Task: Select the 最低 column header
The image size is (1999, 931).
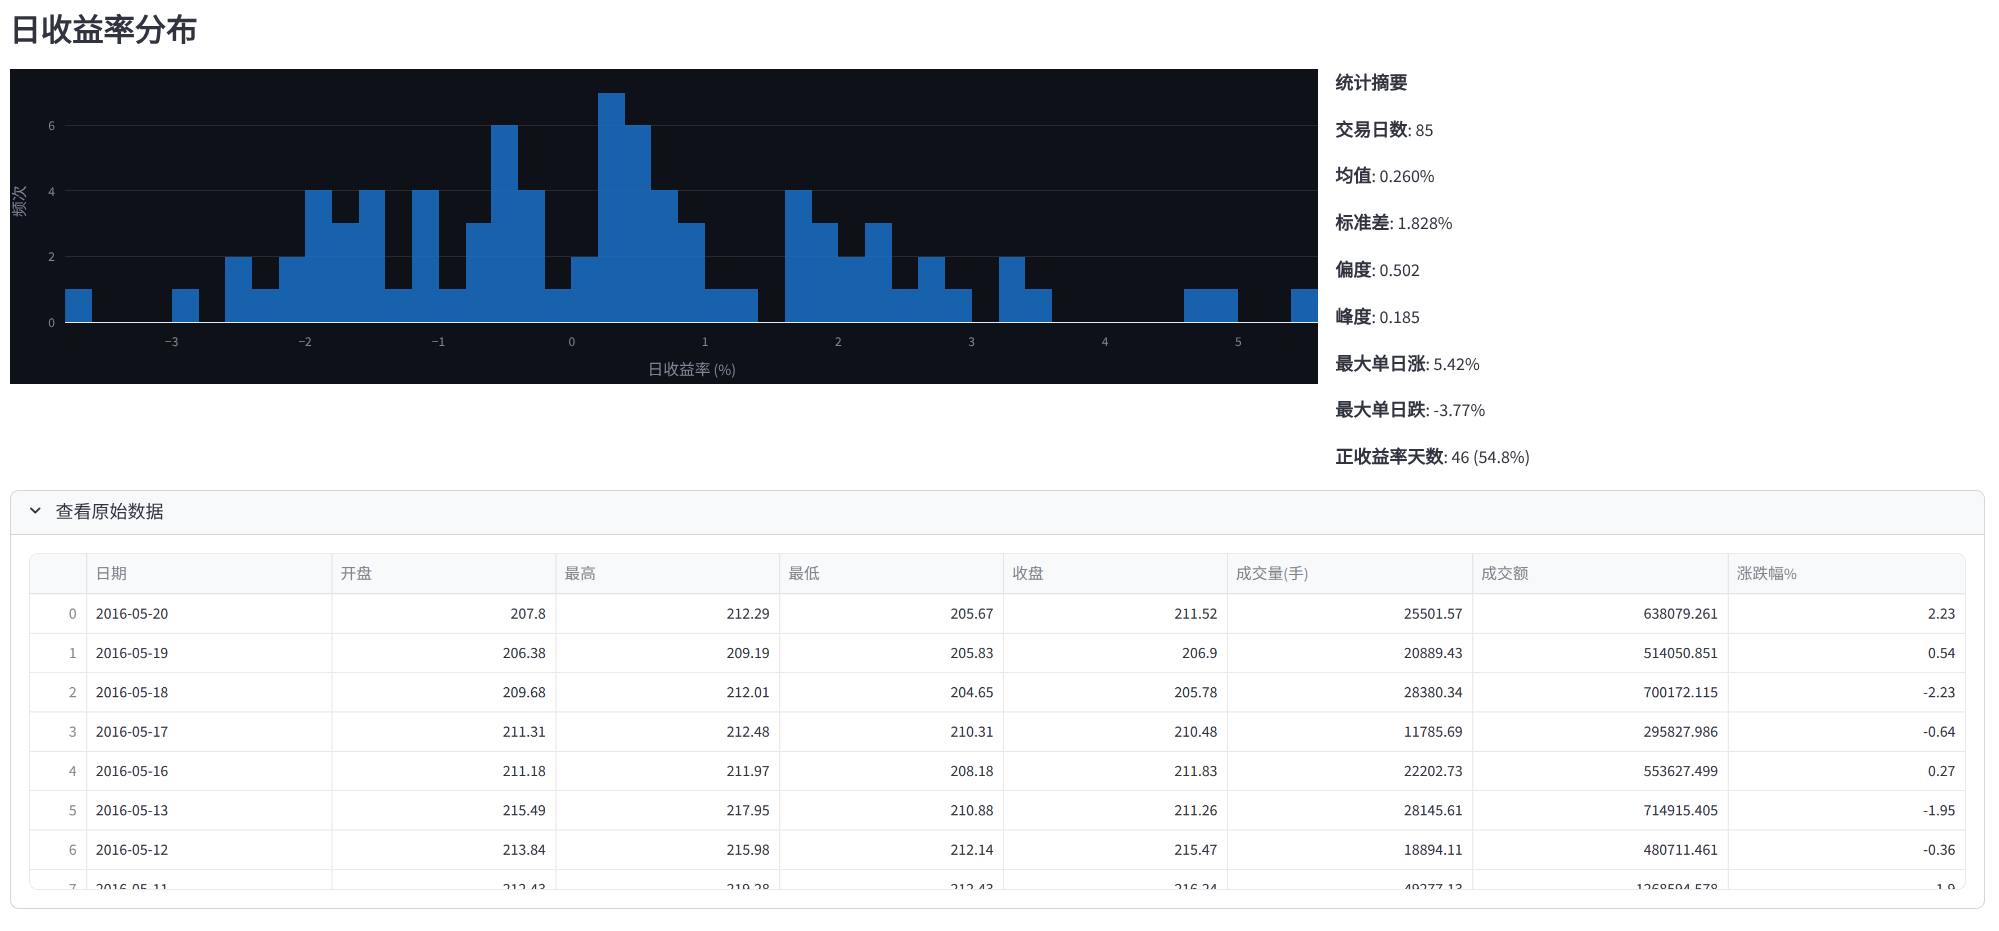Action: click(804, 574)
